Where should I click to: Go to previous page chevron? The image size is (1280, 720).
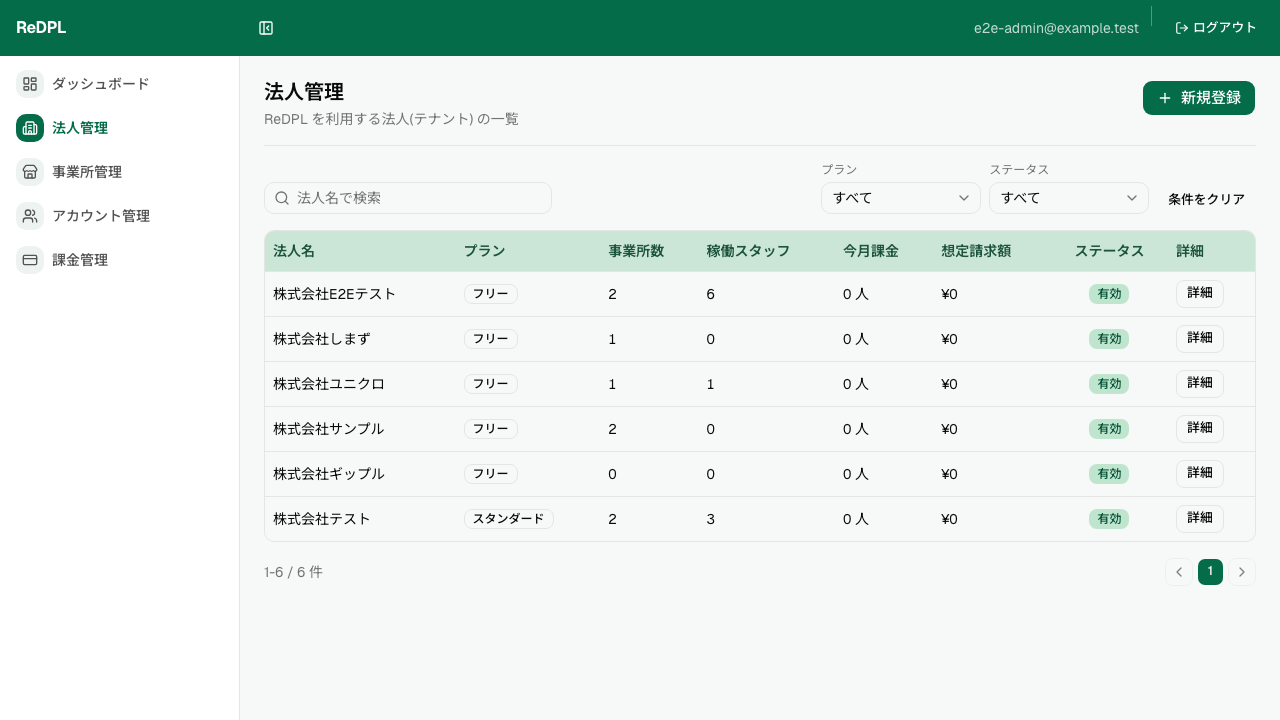click(1179, 572)
